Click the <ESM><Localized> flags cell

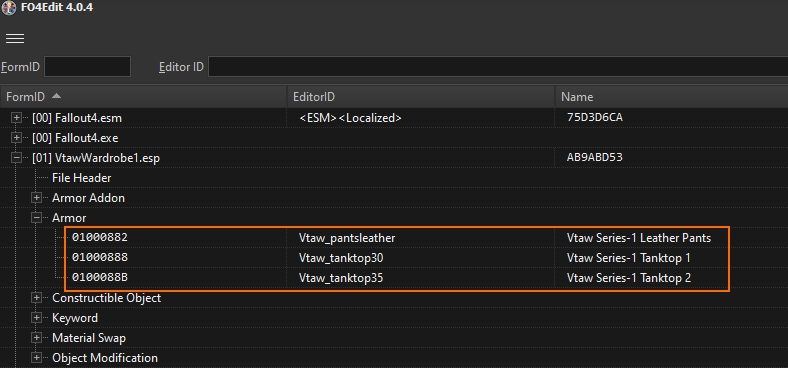350,118
